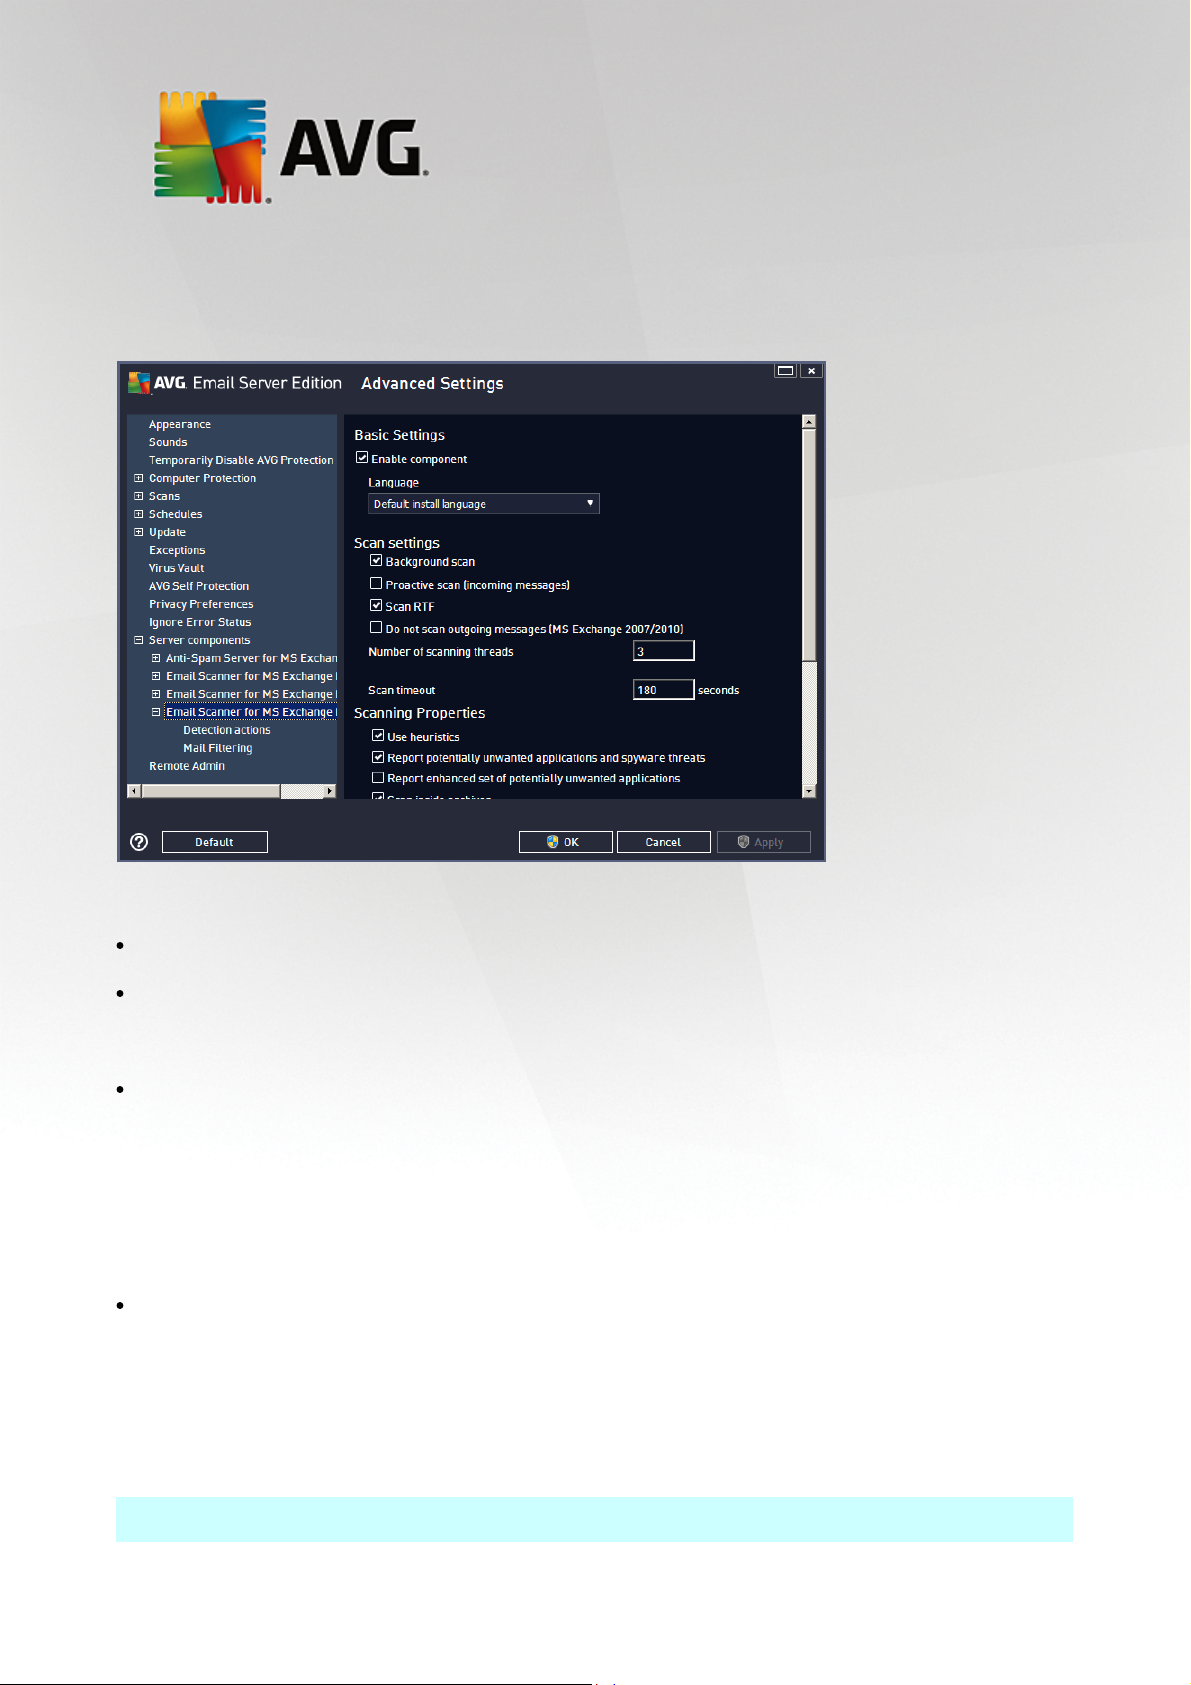This screenshot has height=1685, width=1191.
Task: Select Sounds in the settings tree
Action: (x=168, y=442)
